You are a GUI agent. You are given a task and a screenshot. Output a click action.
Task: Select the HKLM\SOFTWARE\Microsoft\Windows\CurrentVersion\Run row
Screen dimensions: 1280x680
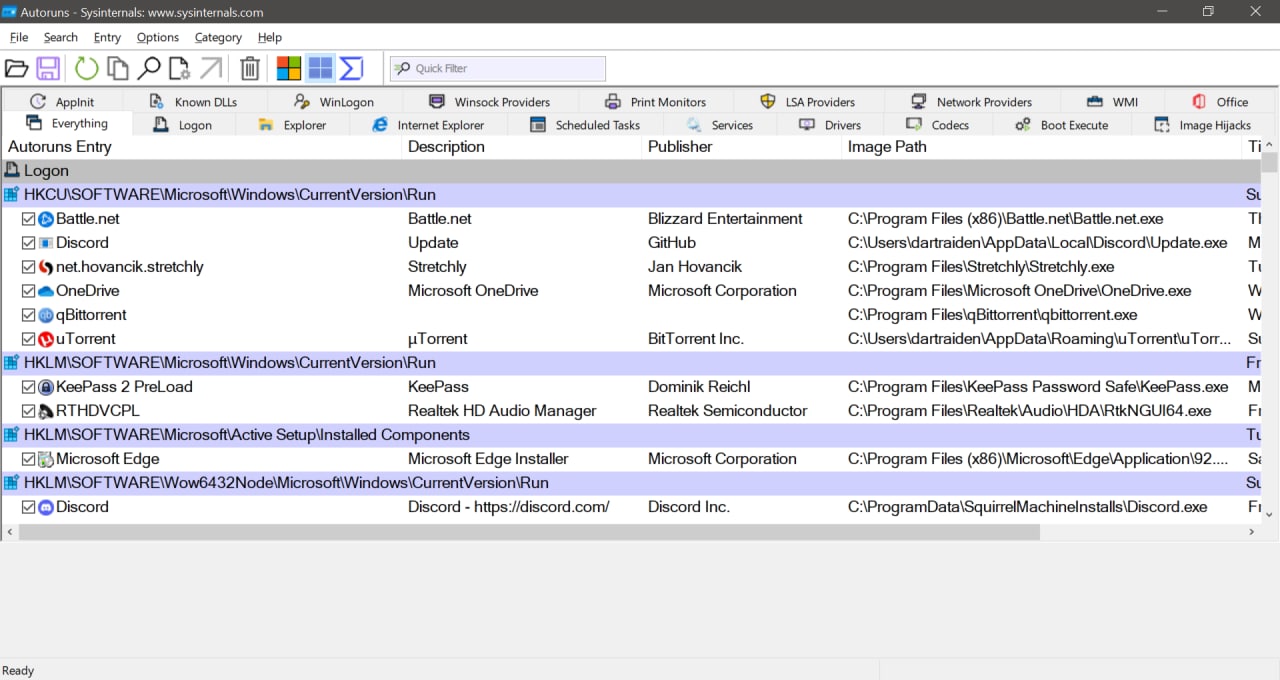click(630, 363)
